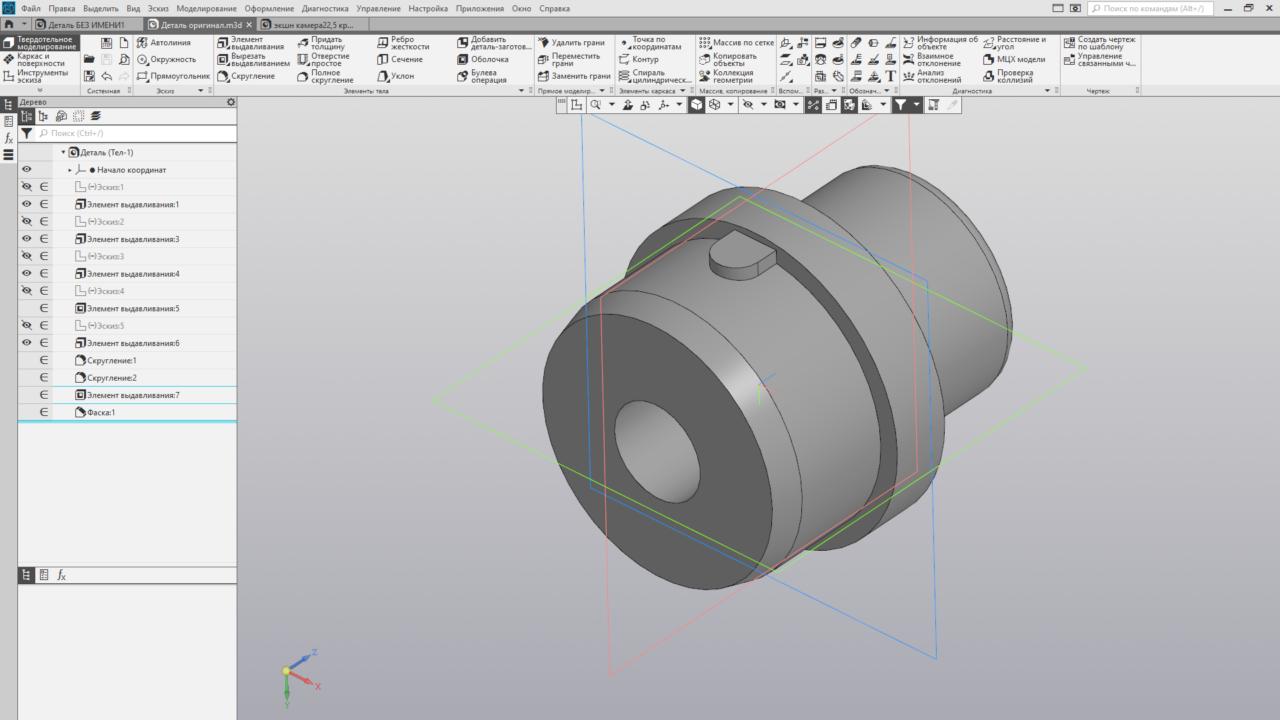Click Добавить деталь-заготовку tool
This screenshot has width=1280, height=720.
click(494, 43)
